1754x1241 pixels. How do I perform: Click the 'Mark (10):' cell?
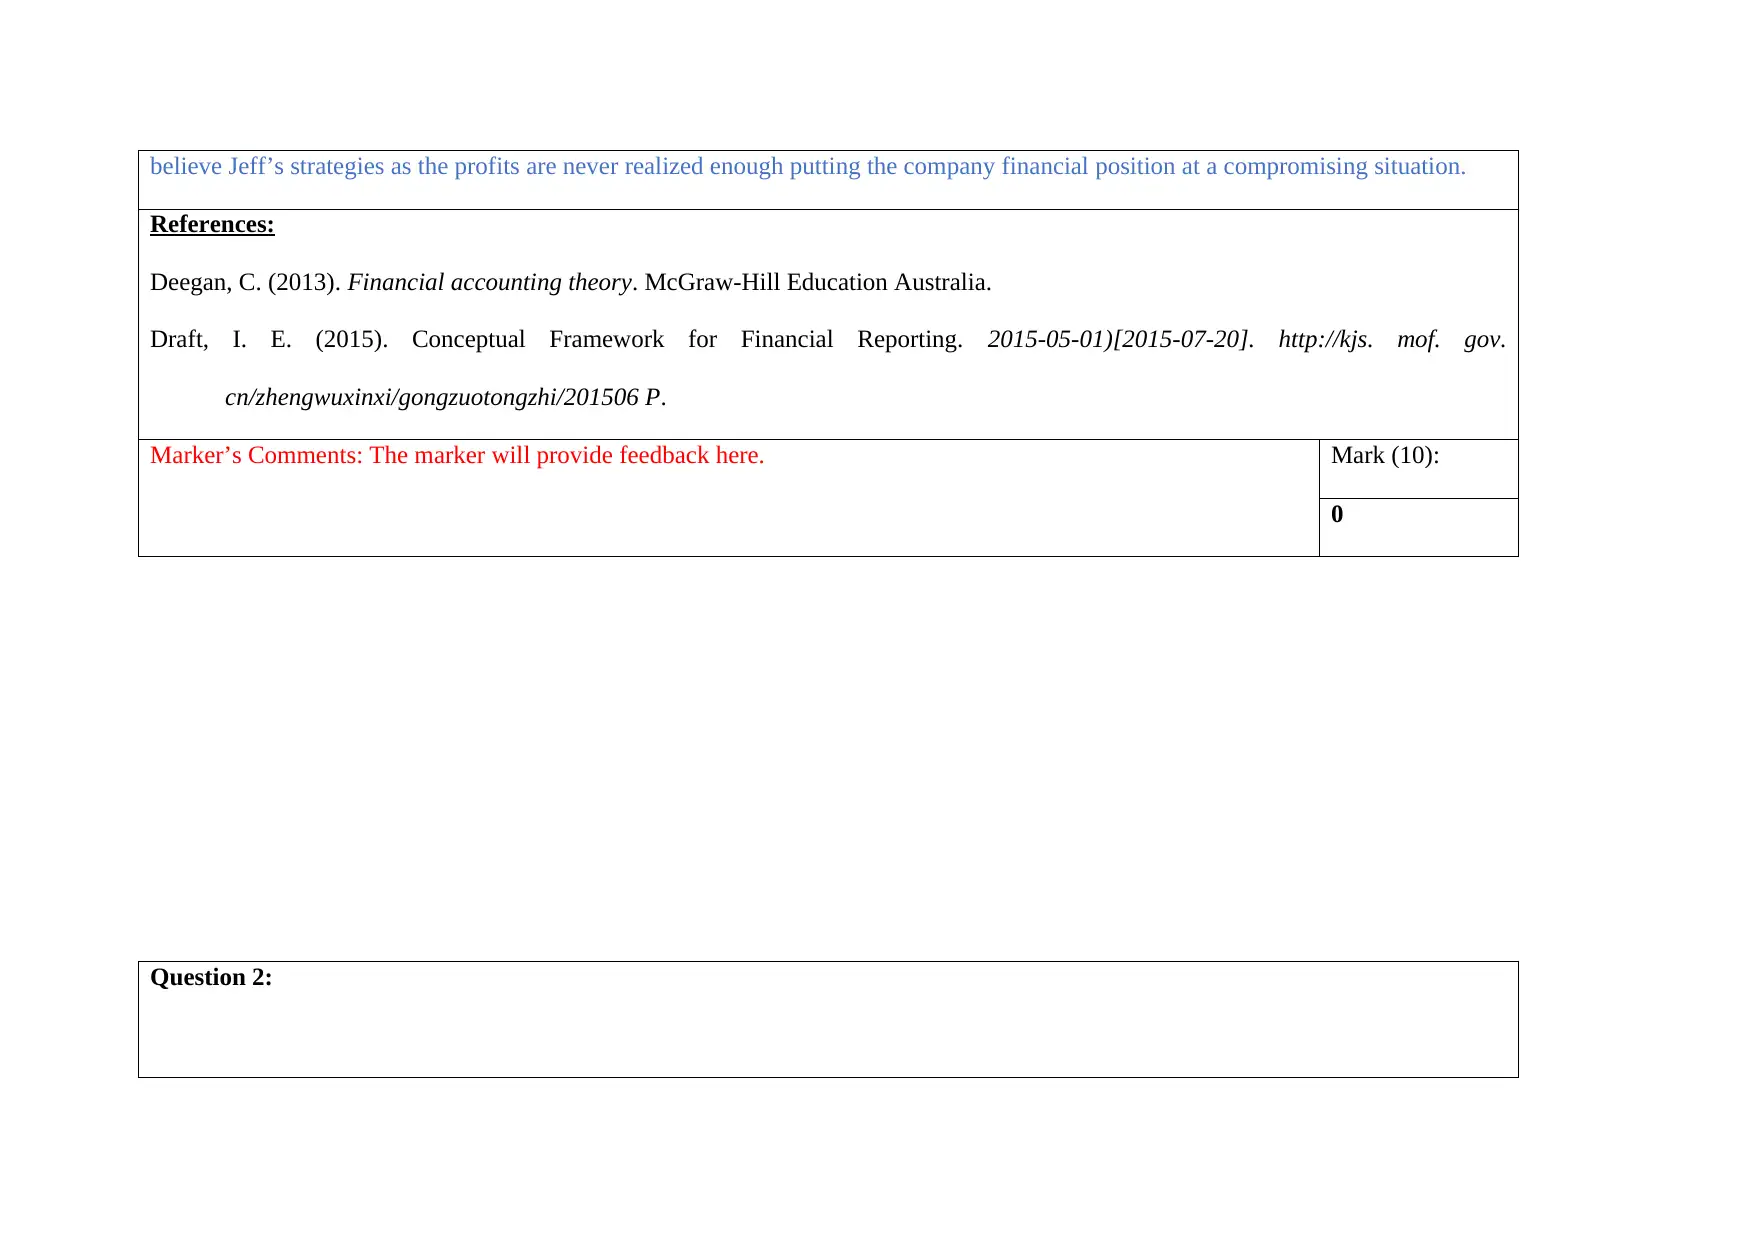[x=1418, y=469]
